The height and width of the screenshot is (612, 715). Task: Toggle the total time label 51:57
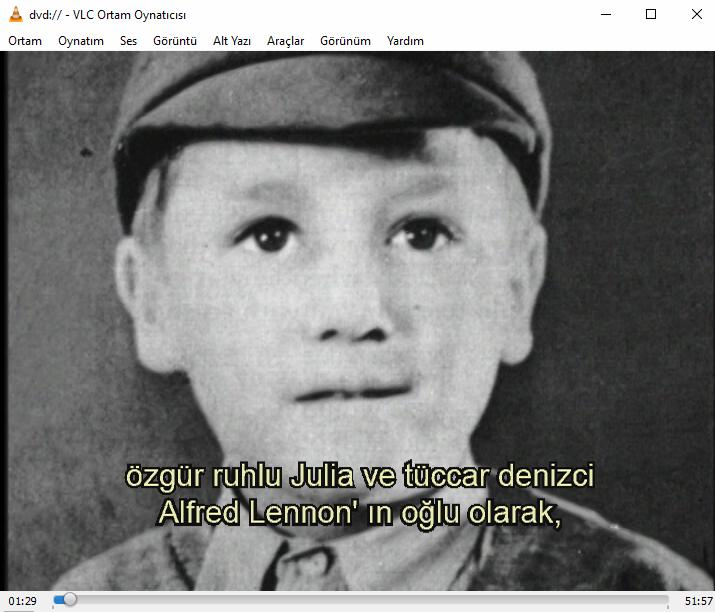tap(697, 601)
